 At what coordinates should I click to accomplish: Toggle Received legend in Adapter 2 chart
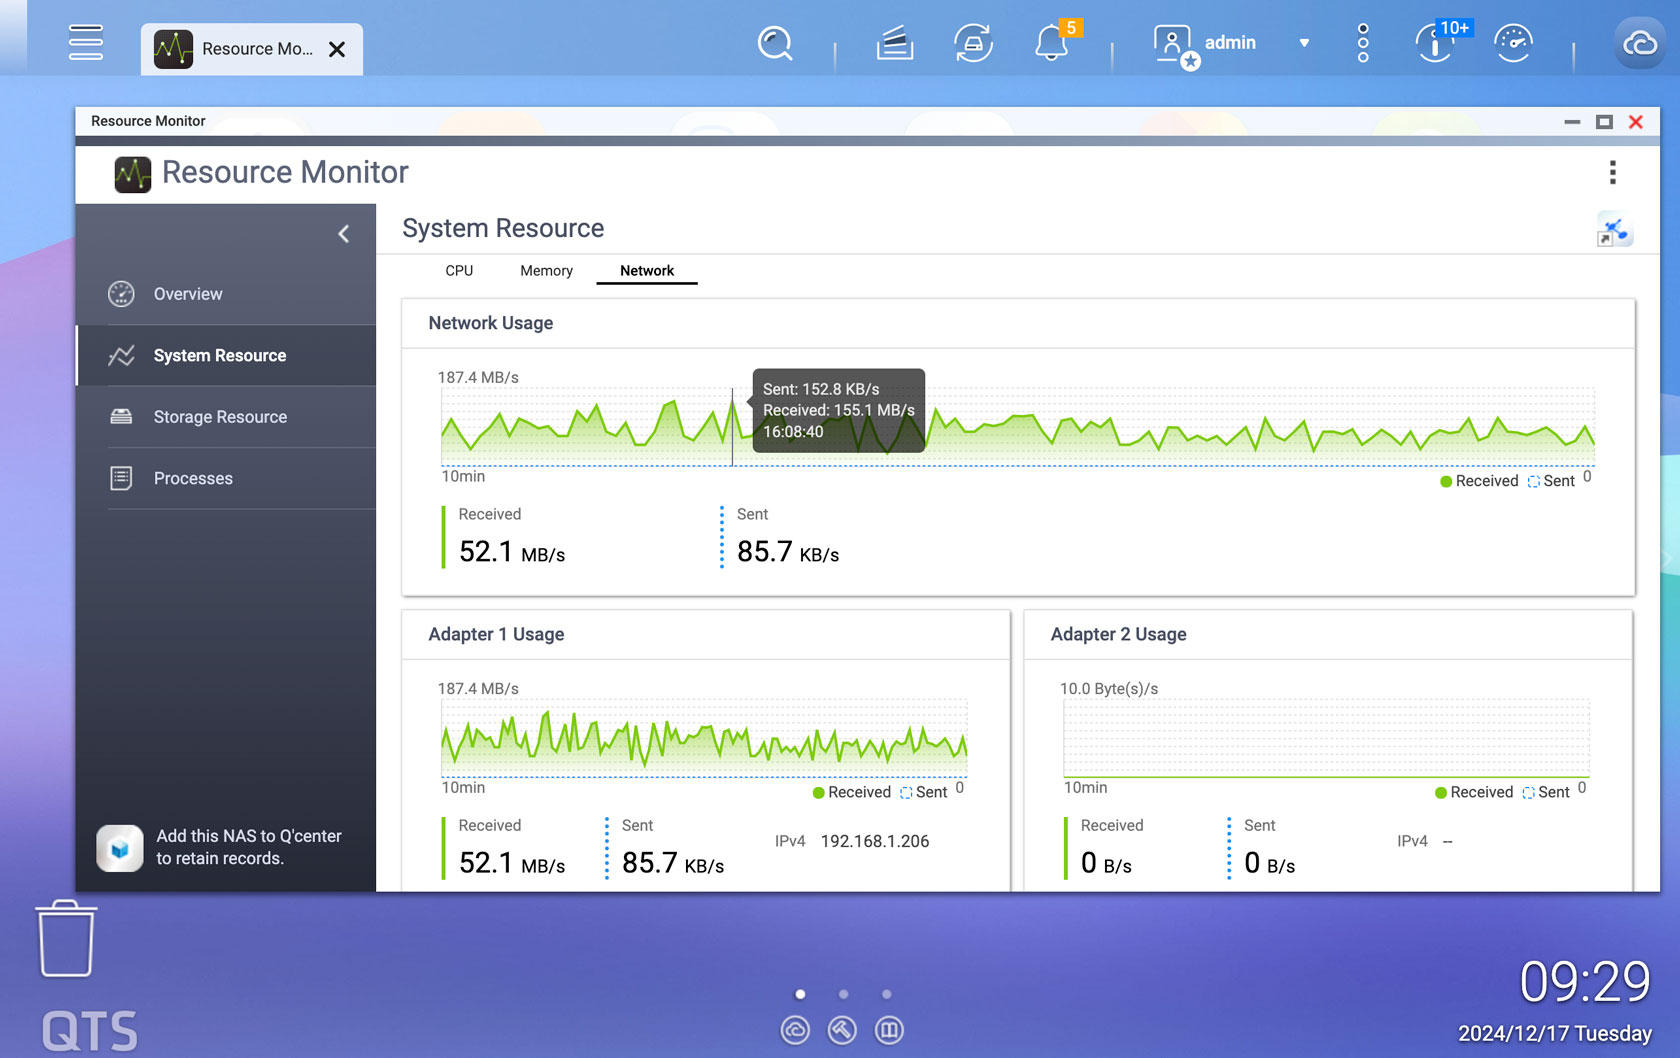(1473, 792)
